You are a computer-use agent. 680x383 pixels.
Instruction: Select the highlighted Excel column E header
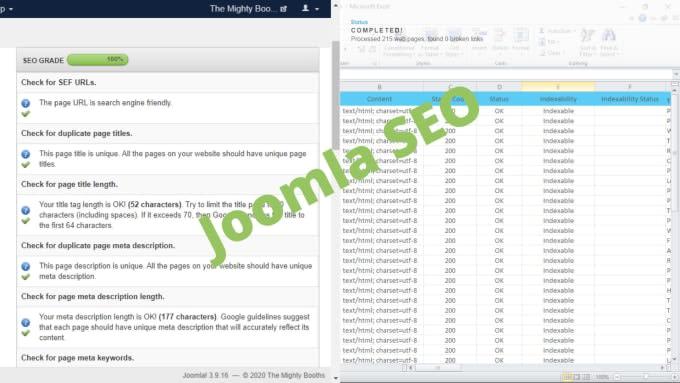click(558, 87)
